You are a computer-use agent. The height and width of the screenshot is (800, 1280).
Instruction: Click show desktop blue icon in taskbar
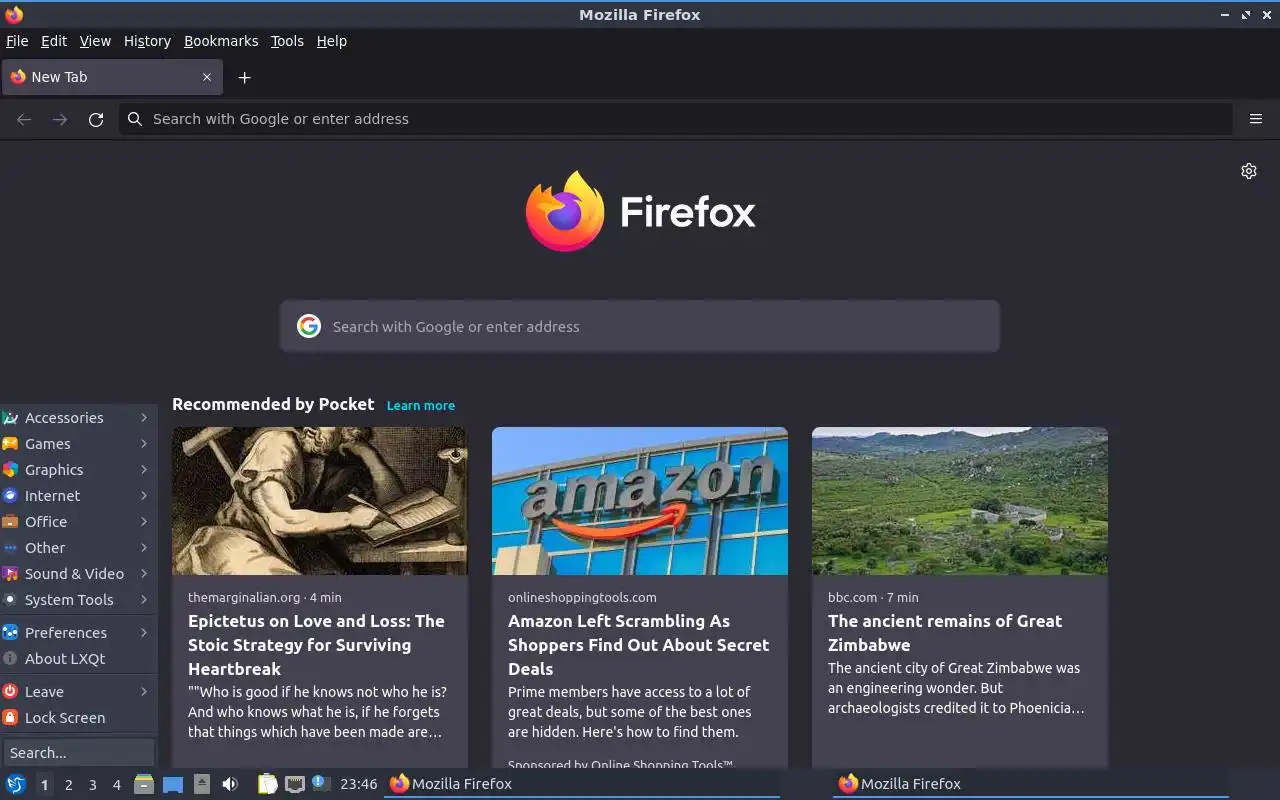tap(173, 784)
